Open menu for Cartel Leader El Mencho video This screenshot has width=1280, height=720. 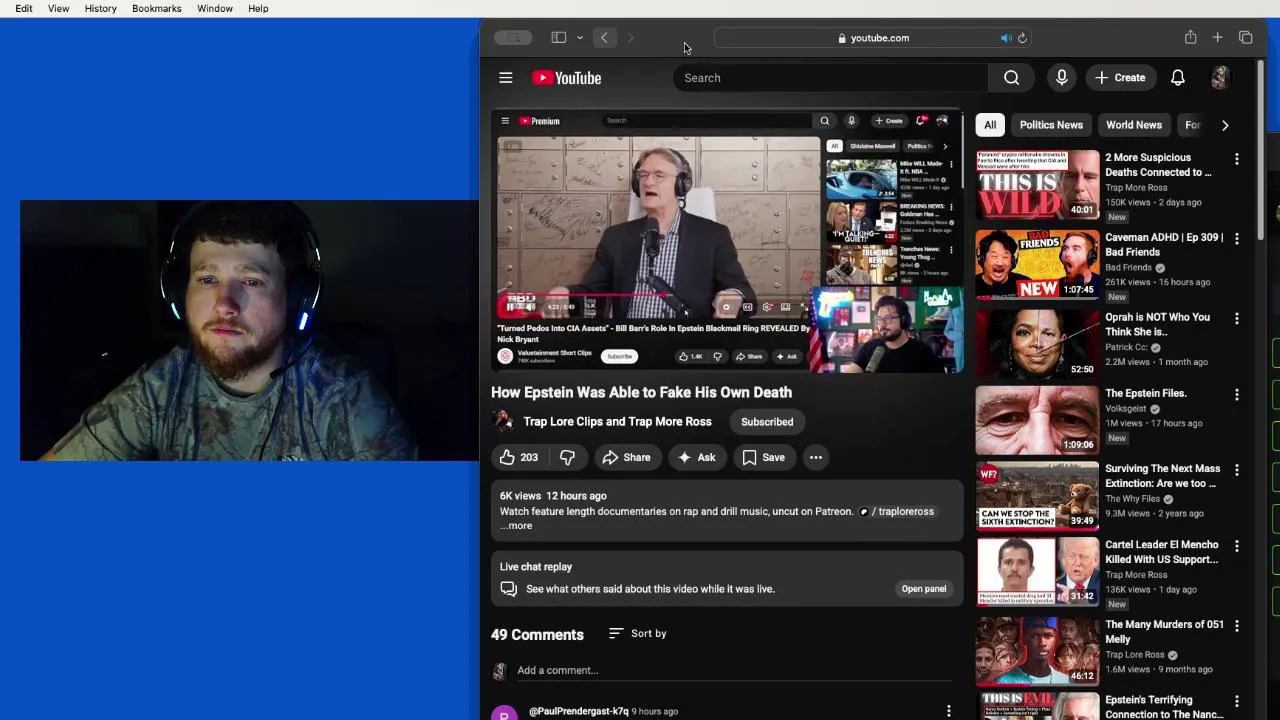pyautogui.click(x=1237, y=546)
